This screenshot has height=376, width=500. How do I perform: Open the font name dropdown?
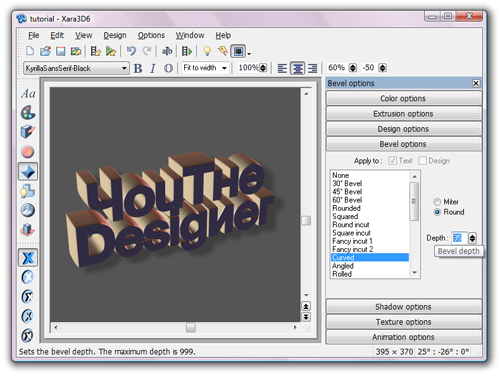124,68
